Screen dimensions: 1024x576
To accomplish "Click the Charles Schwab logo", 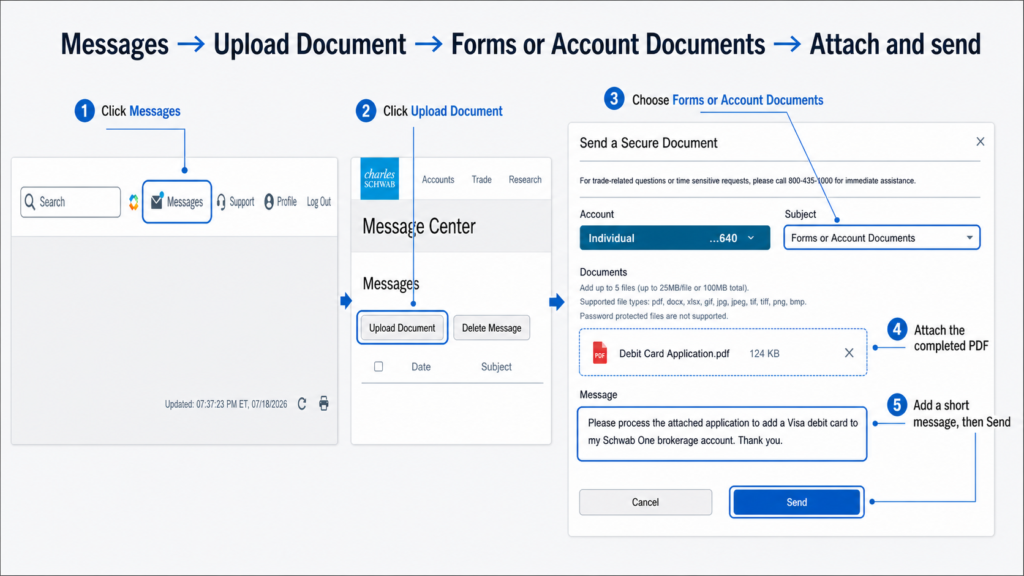I will (379, 178).
